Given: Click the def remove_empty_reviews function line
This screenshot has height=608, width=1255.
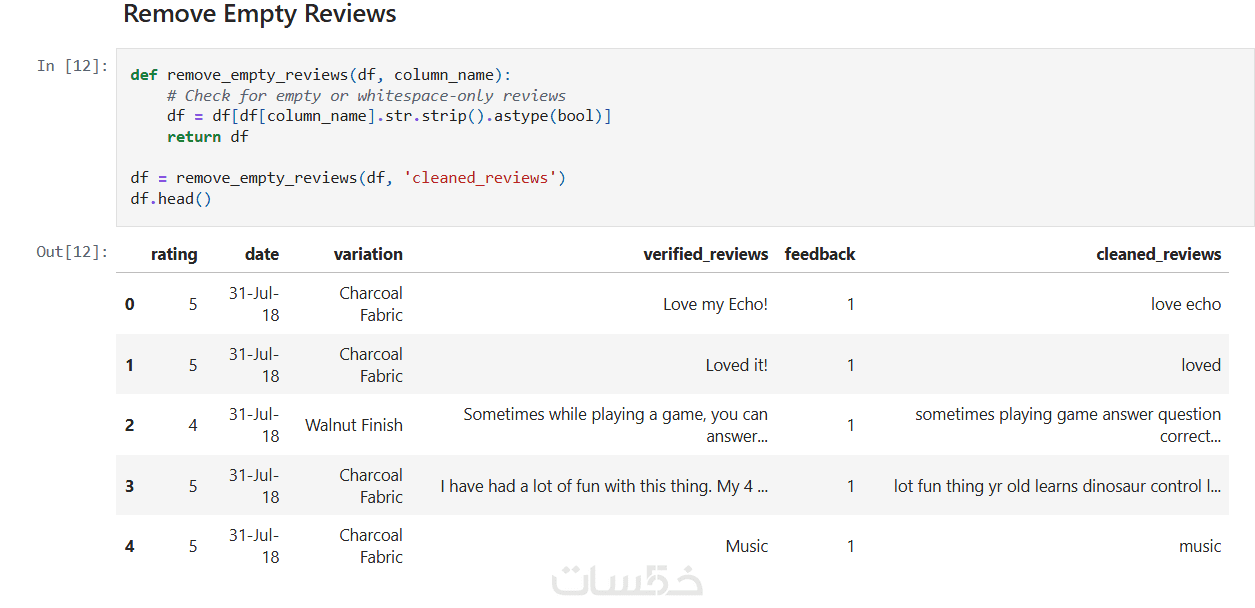Looking at the screenshot, I should click(320, 75).
